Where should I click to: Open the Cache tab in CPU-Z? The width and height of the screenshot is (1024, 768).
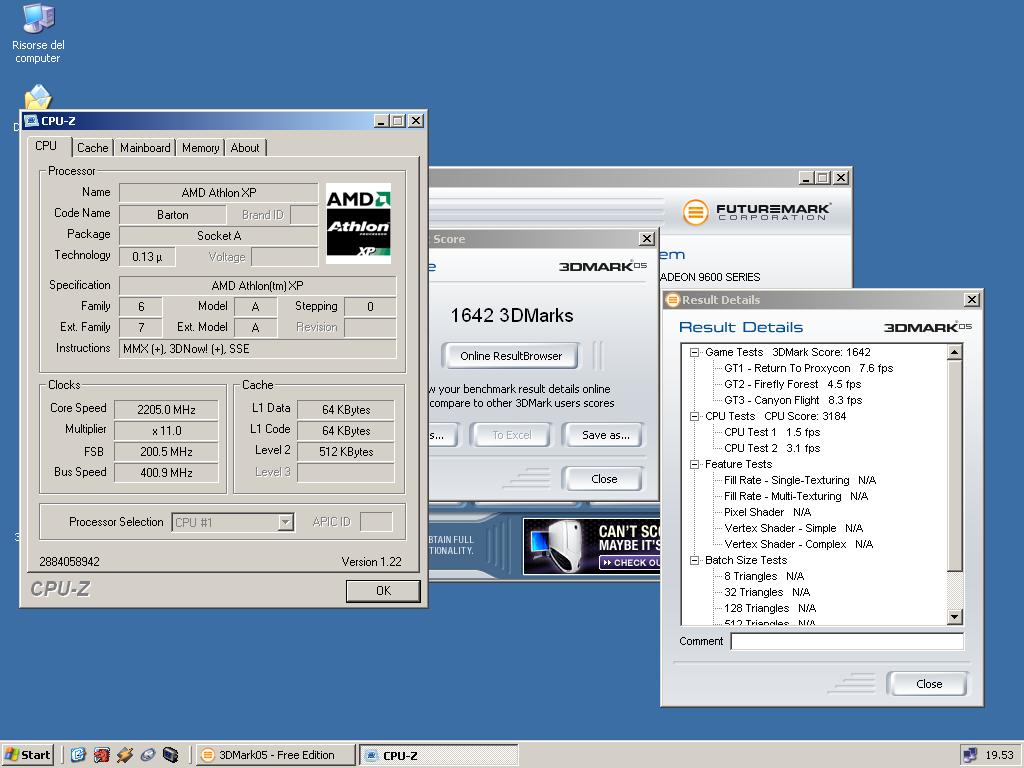pyautogui.click(x=93, y=148)
